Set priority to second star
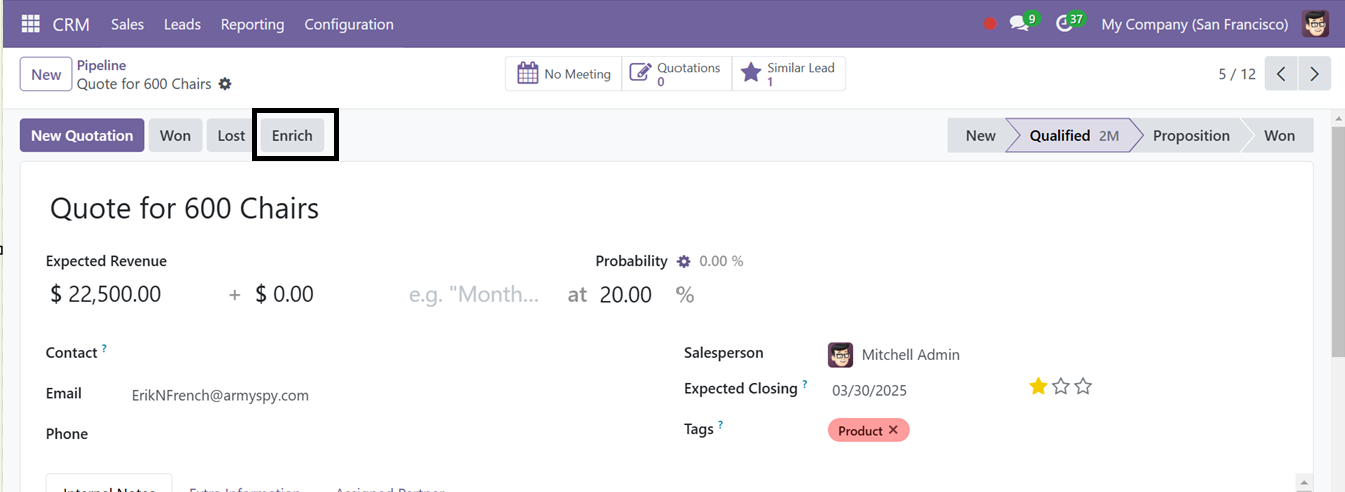The height and width of the screenshot is (492, 1345). point(1061,386)
